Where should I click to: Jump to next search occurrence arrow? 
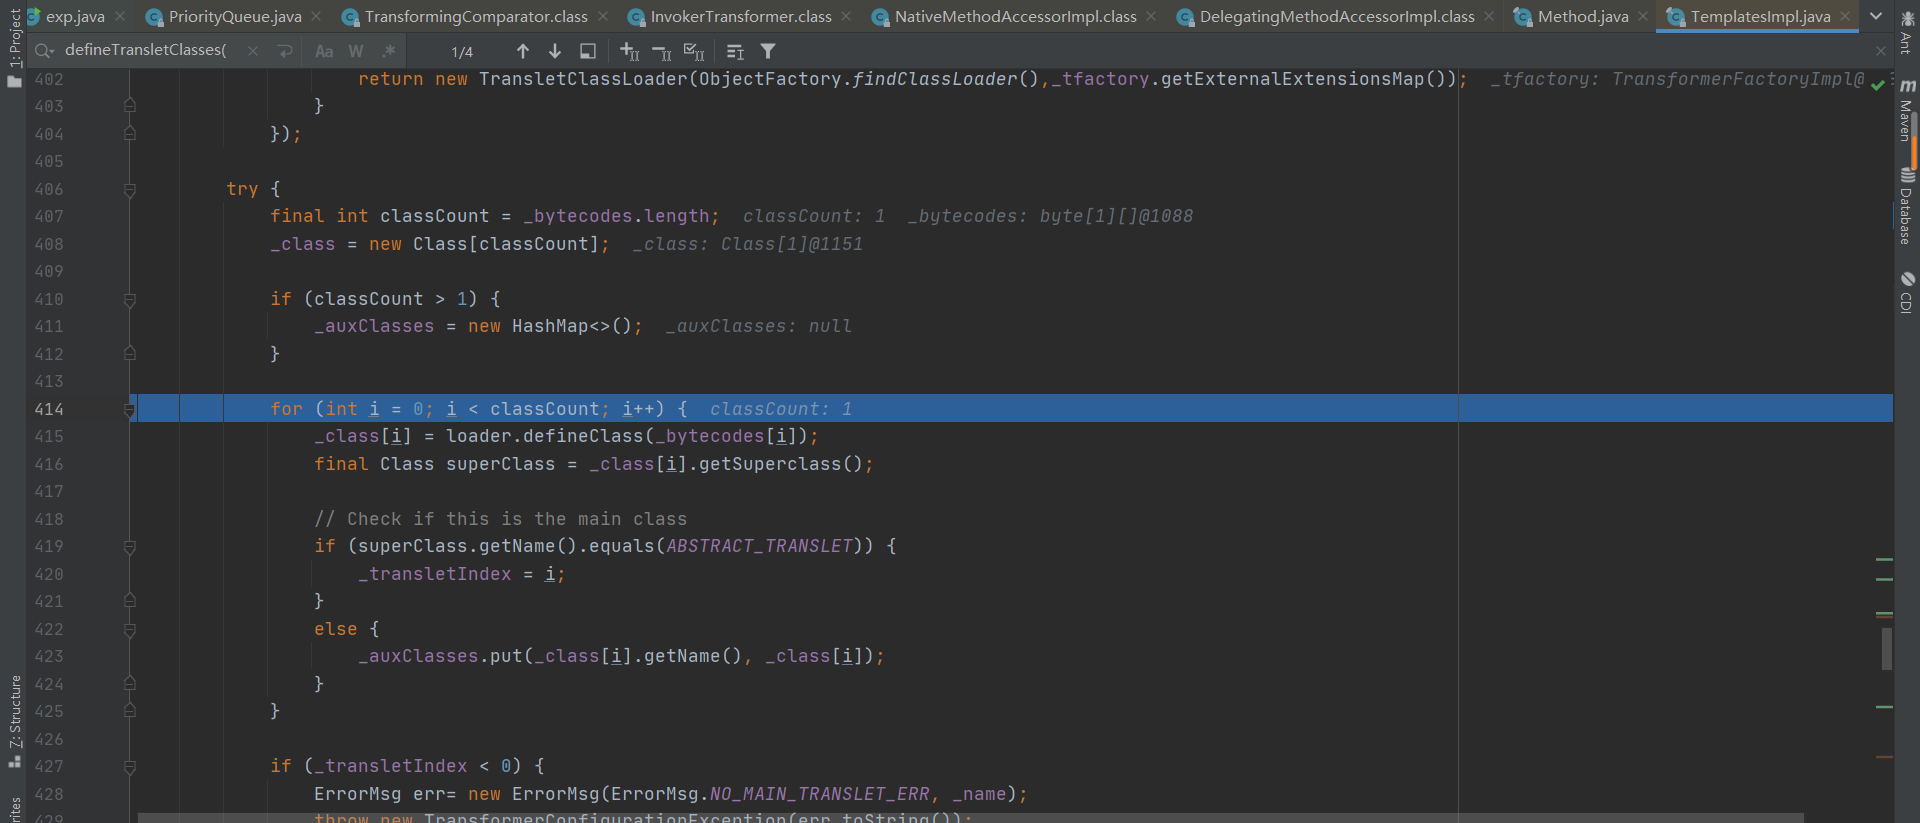555,51
